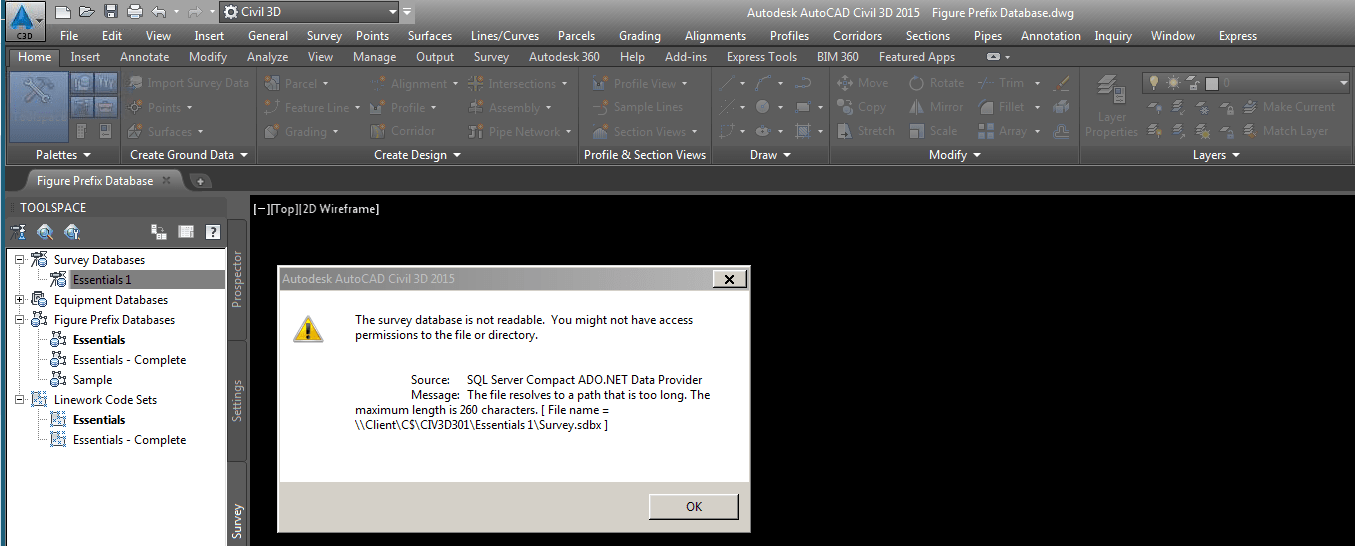Viewport: 1355px width, 546px height.
Task: Select the Mirror tool
Action: (x=936, y=107)
